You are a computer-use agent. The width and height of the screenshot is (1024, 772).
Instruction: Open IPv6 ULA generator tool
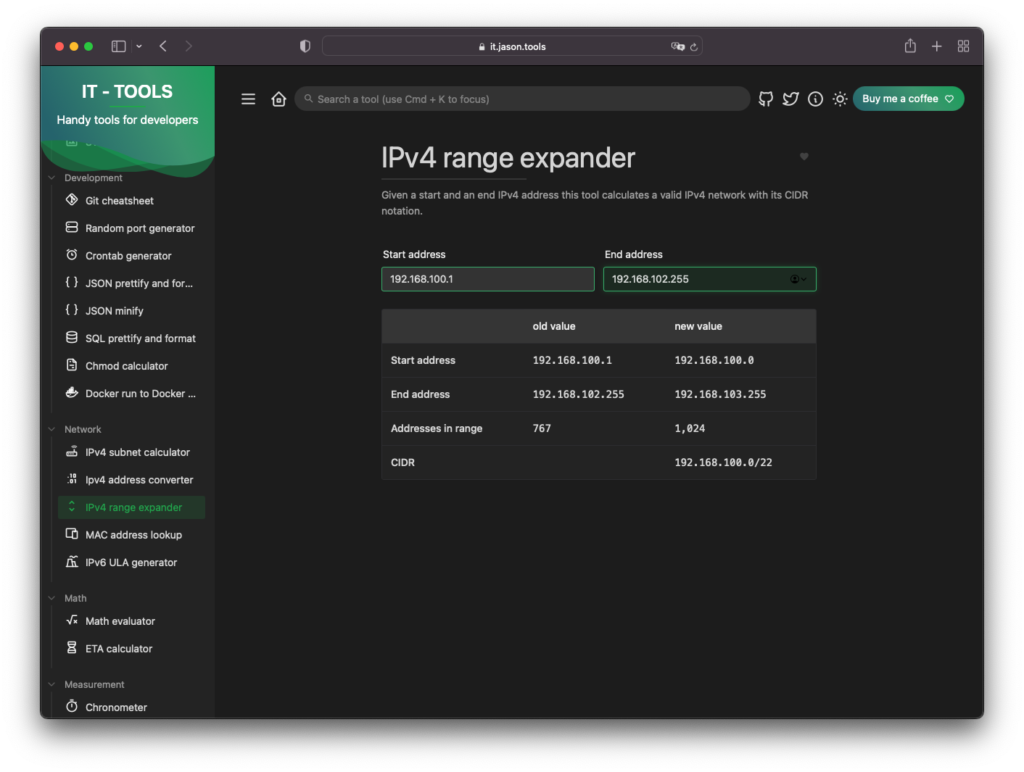coord(131,562)
